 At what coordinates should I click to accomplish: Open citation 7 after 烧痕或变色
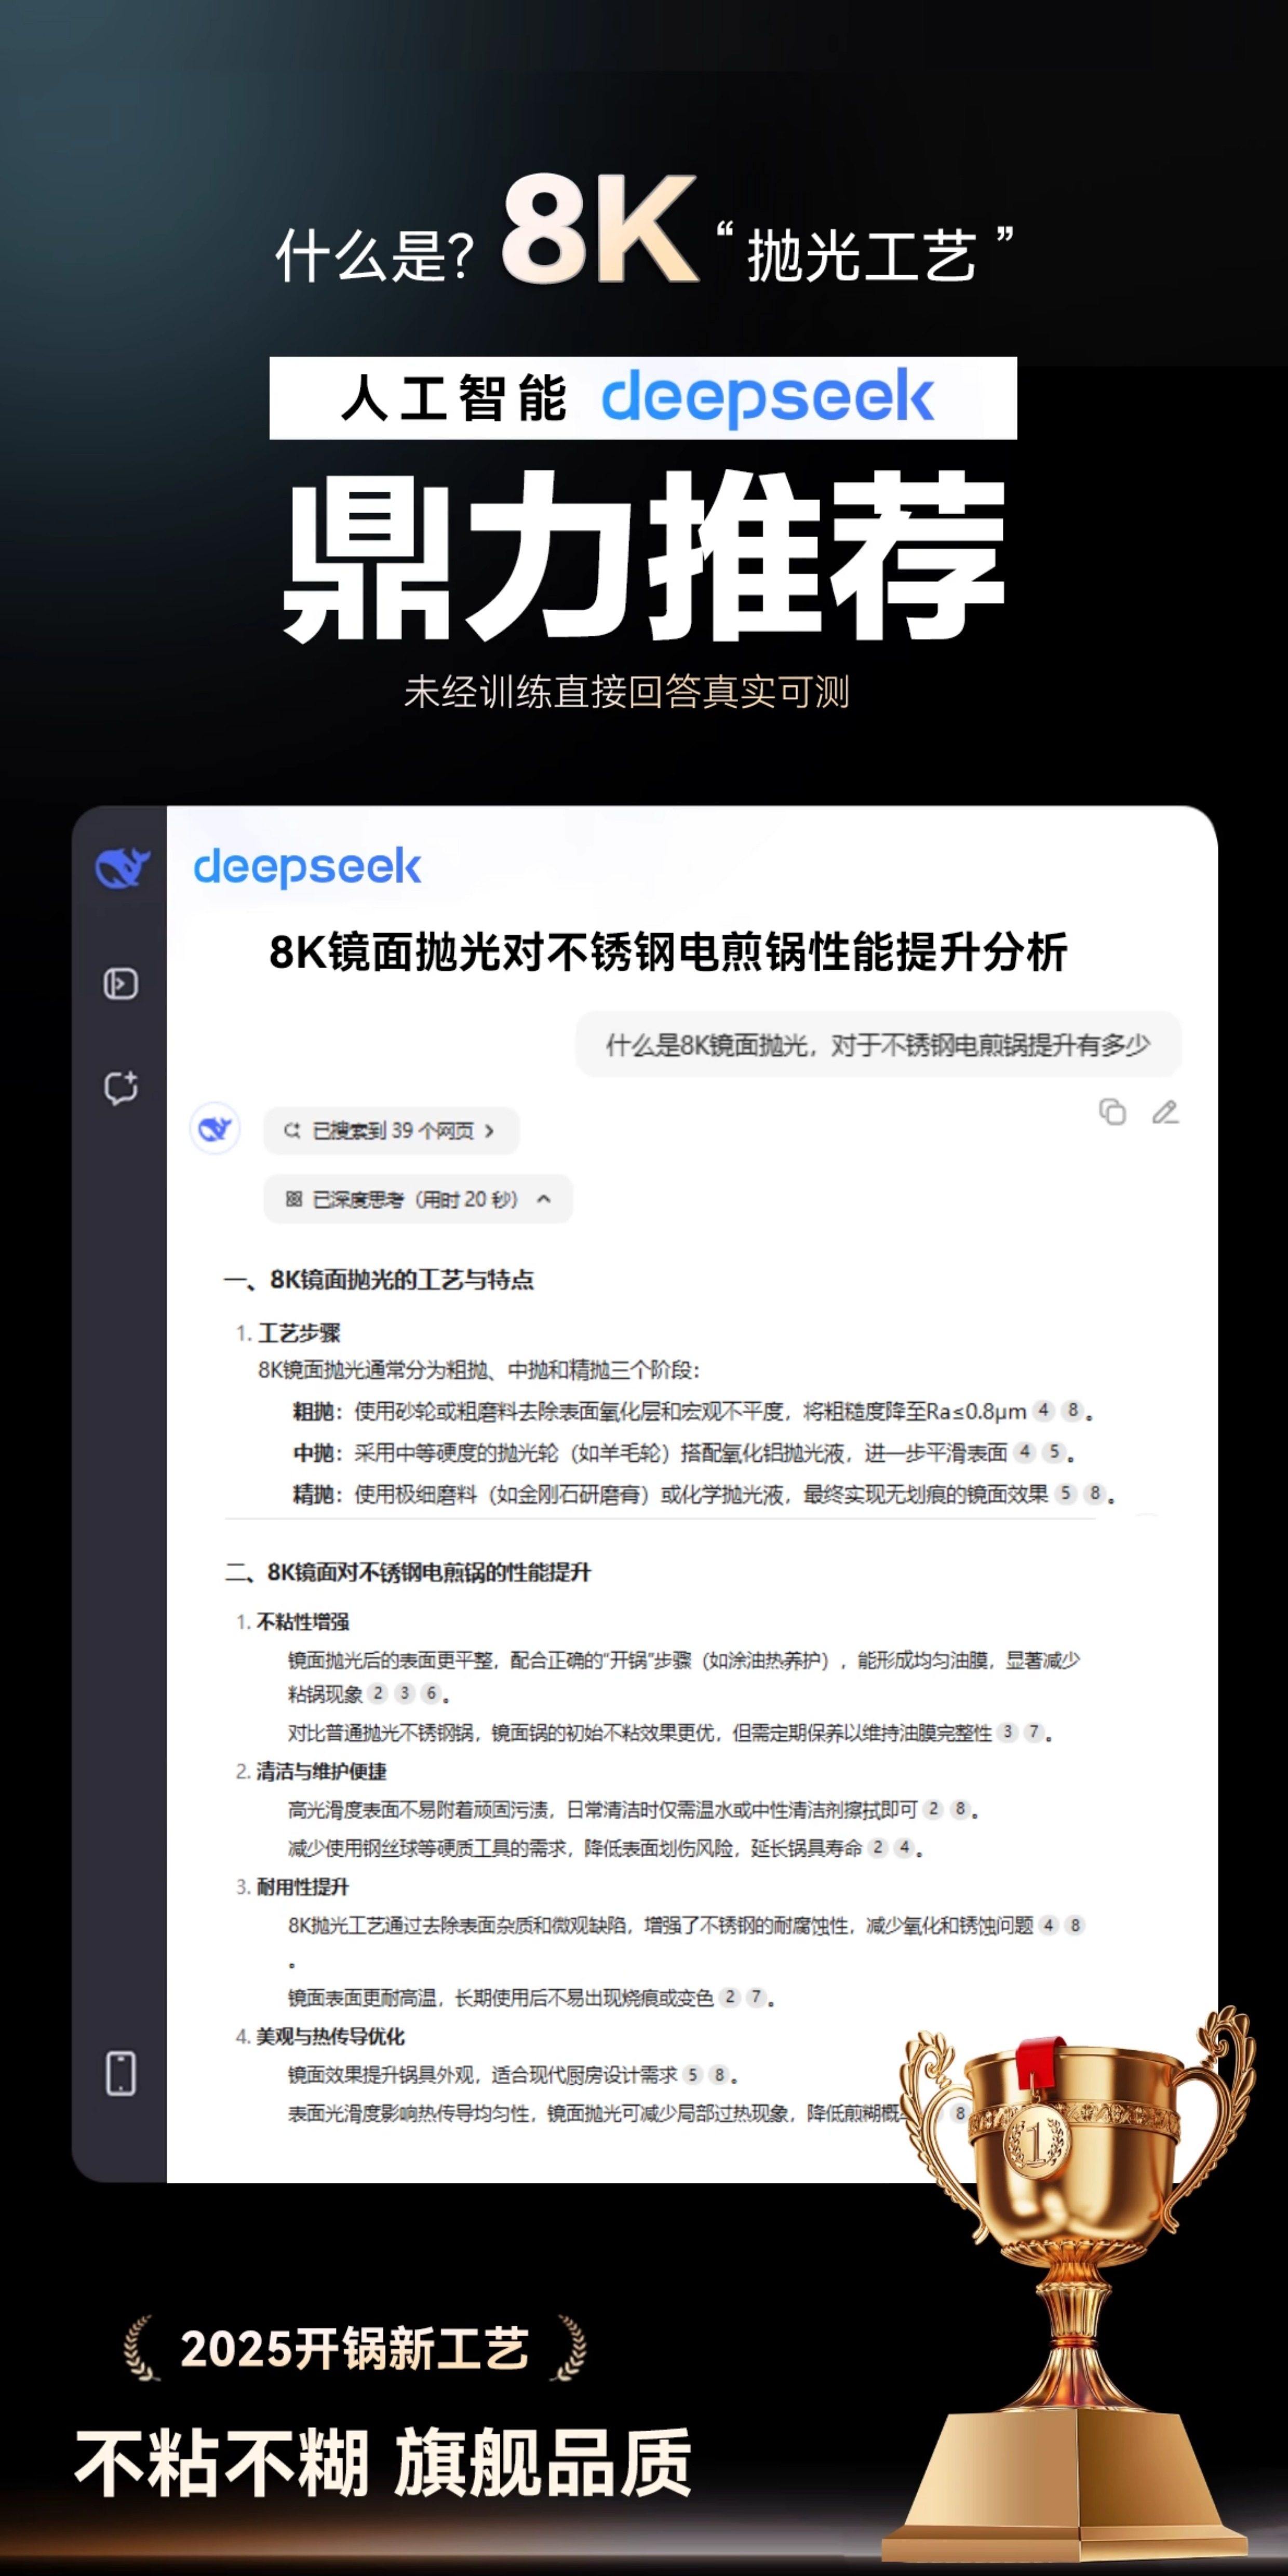[x=757, y=1997]
